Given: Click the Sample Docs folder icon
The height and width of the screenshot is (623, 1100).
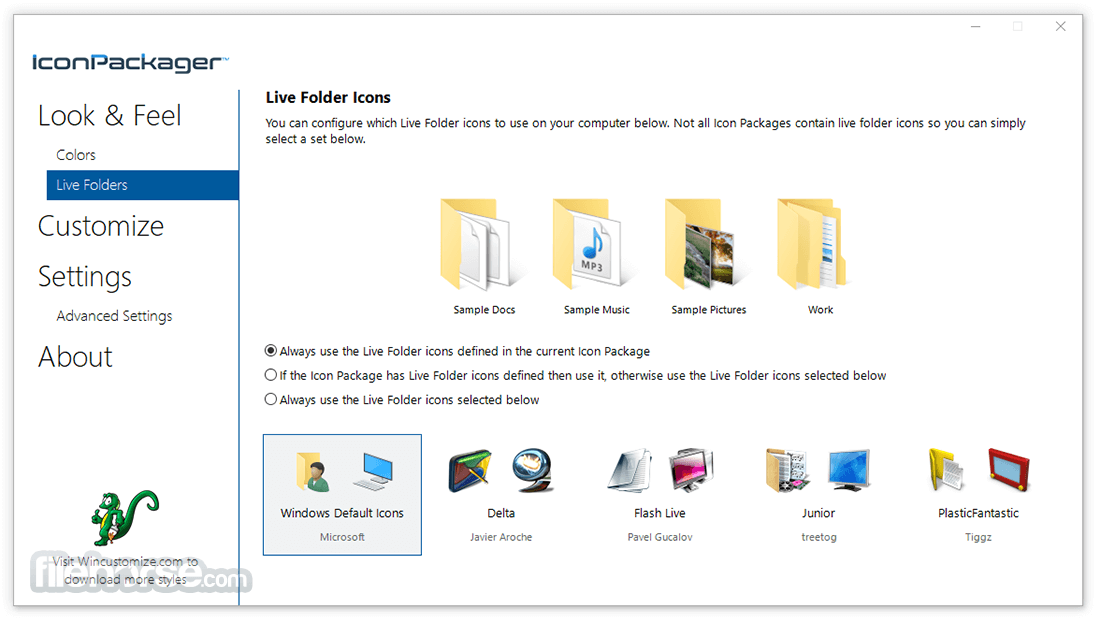Looking at the screenshot, I should point(483,245).
